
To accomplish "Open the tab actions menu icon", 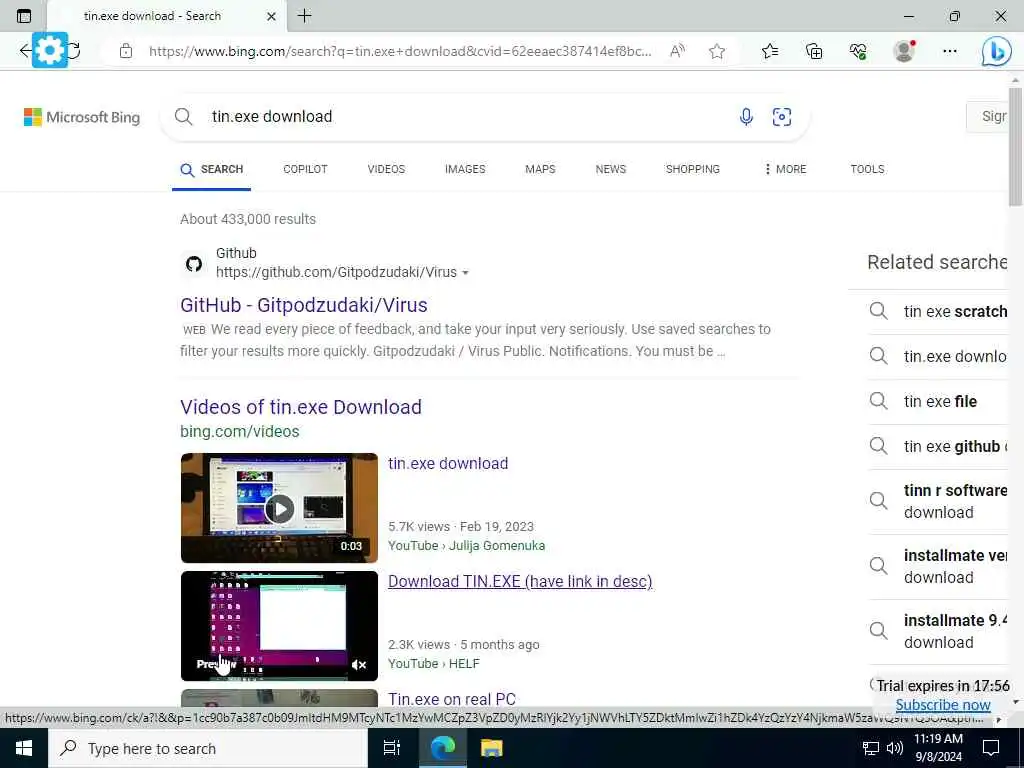I will click(24, 16).
